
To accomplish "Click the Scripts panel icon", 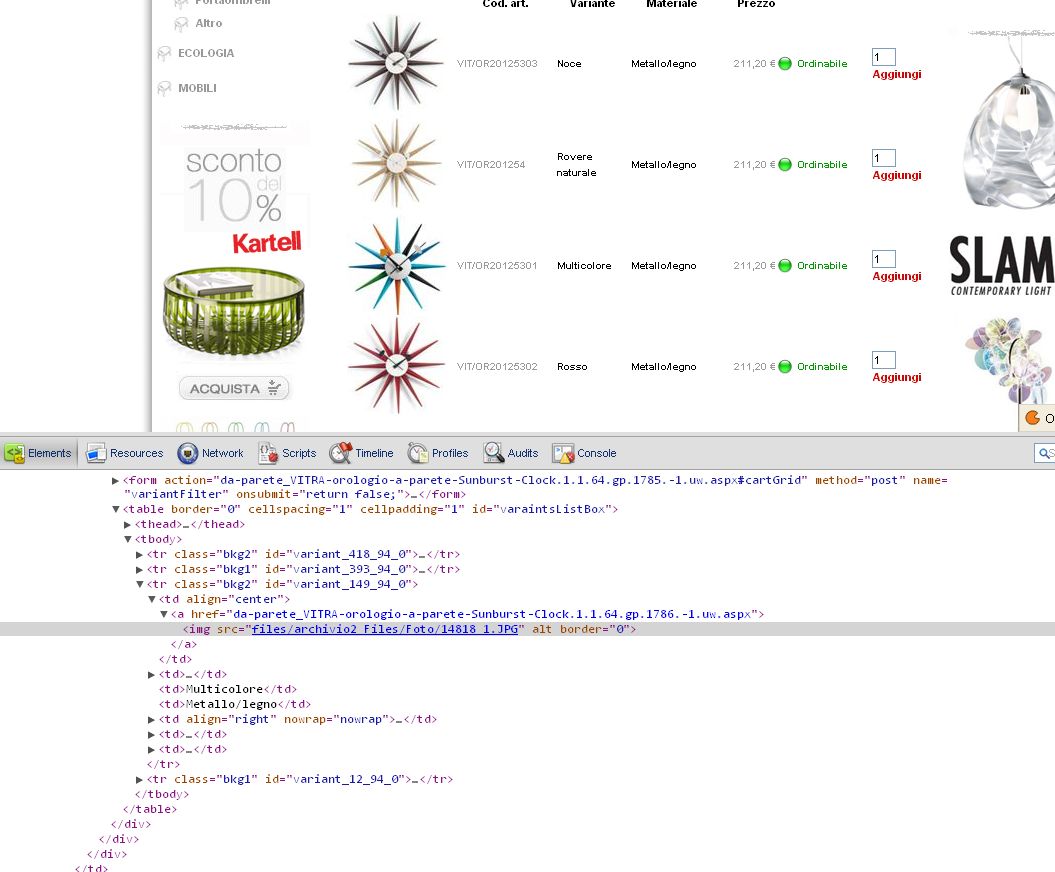I will point(268,453).
